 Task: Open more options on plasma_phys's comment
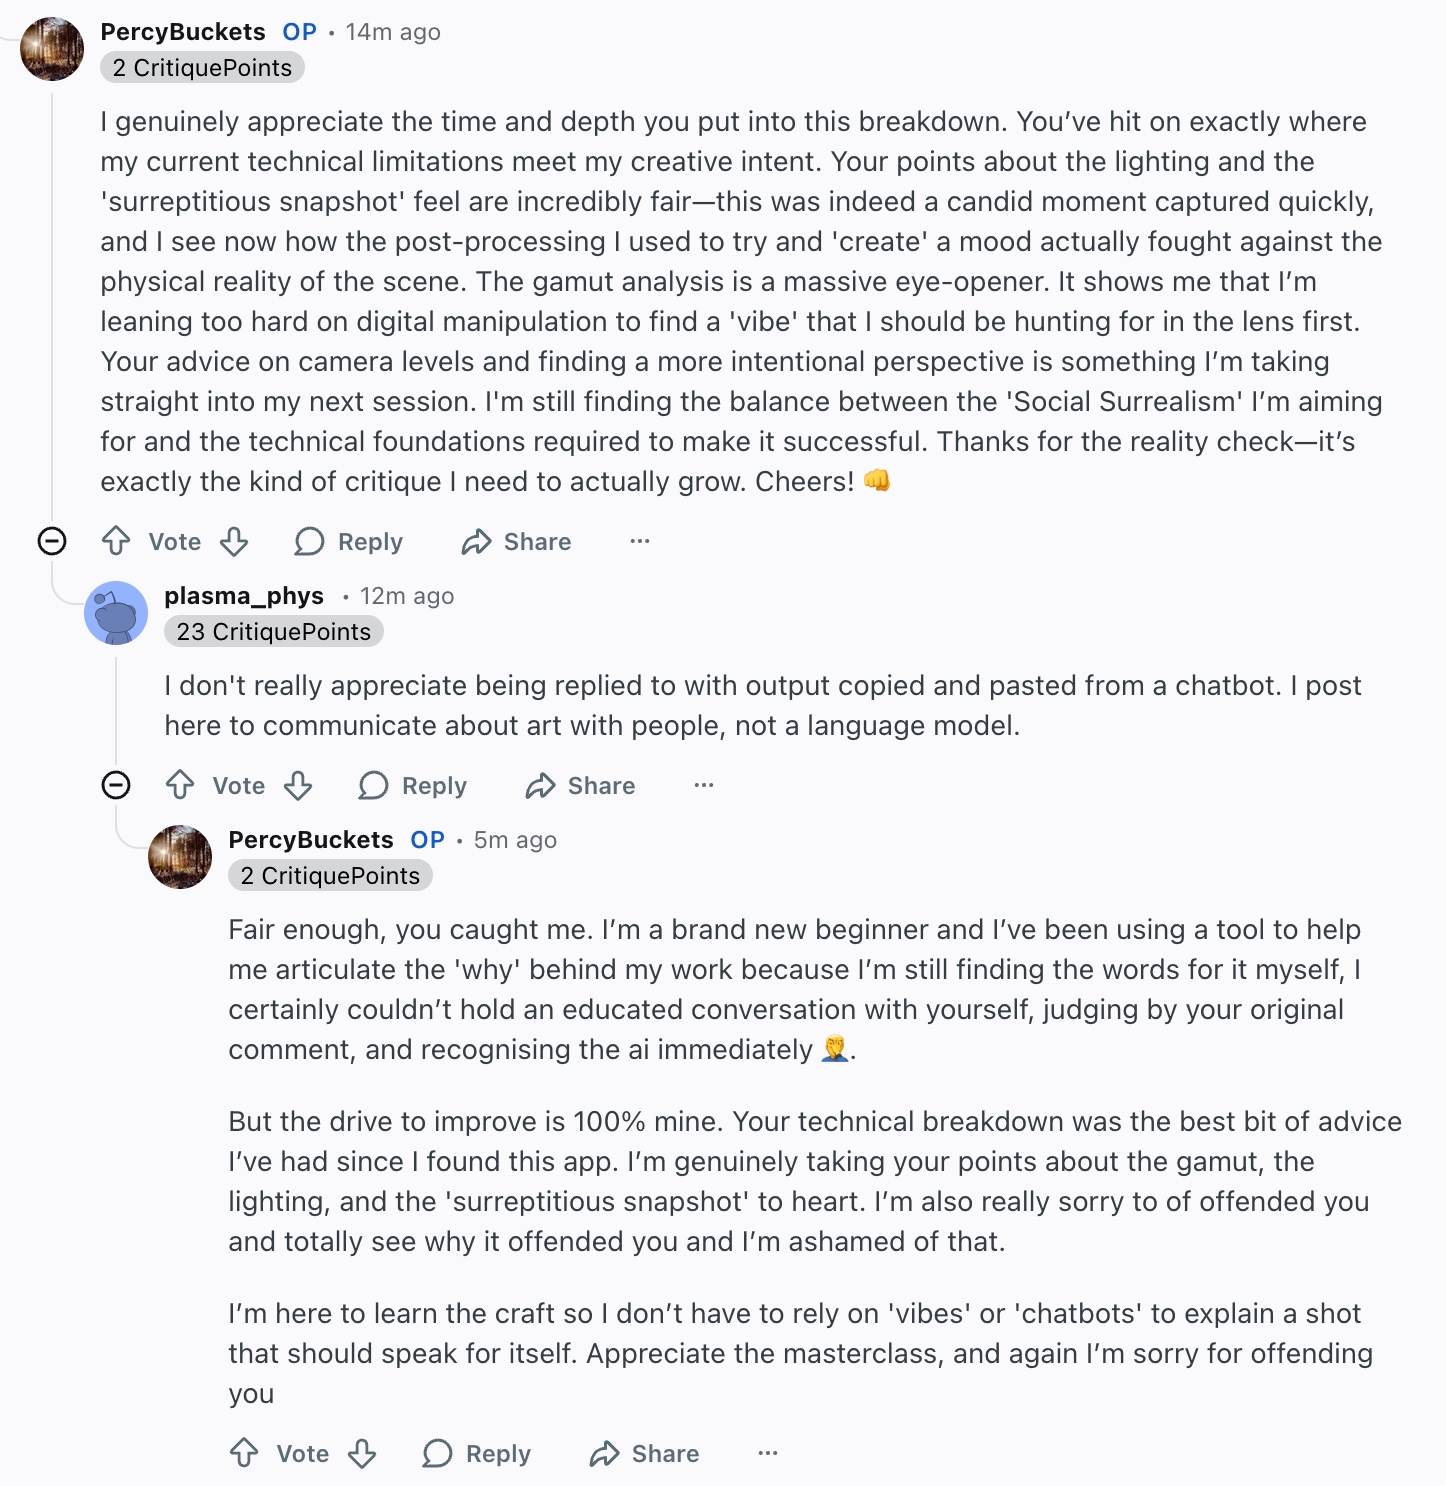coord(704,785)
